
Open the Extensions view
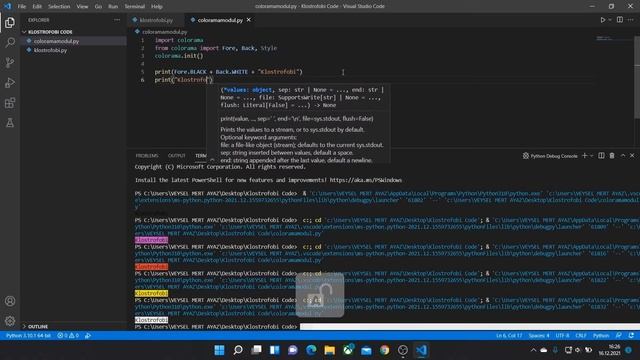10,102
